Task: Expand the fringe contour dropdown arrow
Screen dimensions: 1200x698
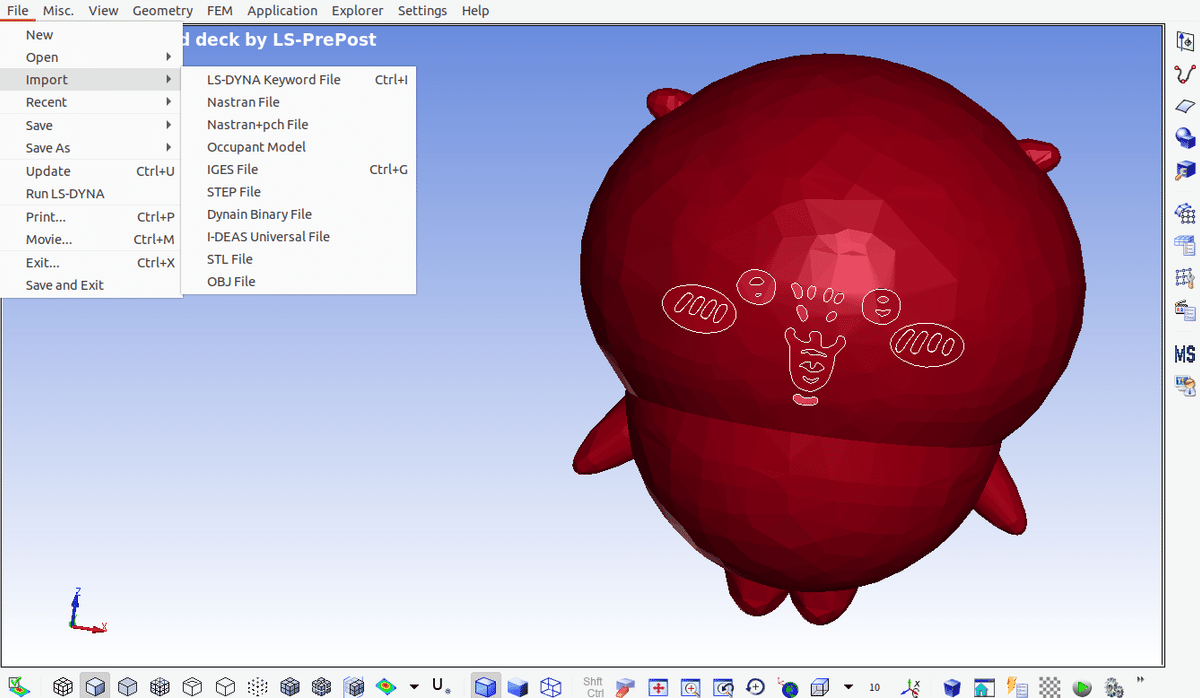Action: point(414,687)
